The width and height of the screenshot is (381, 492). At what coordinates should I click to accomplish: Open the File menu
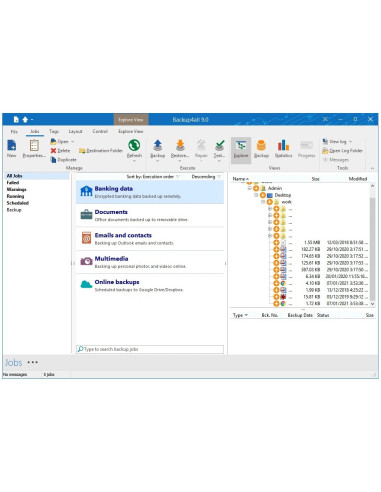pos(14,131)
